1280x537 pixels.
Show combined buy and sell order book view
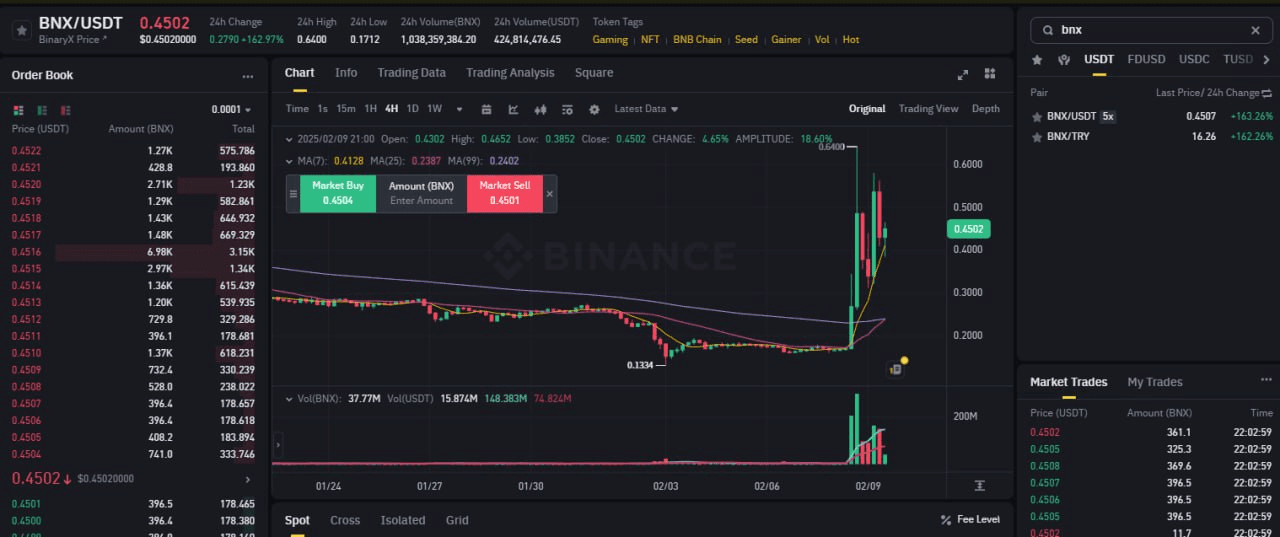point(18,110)
